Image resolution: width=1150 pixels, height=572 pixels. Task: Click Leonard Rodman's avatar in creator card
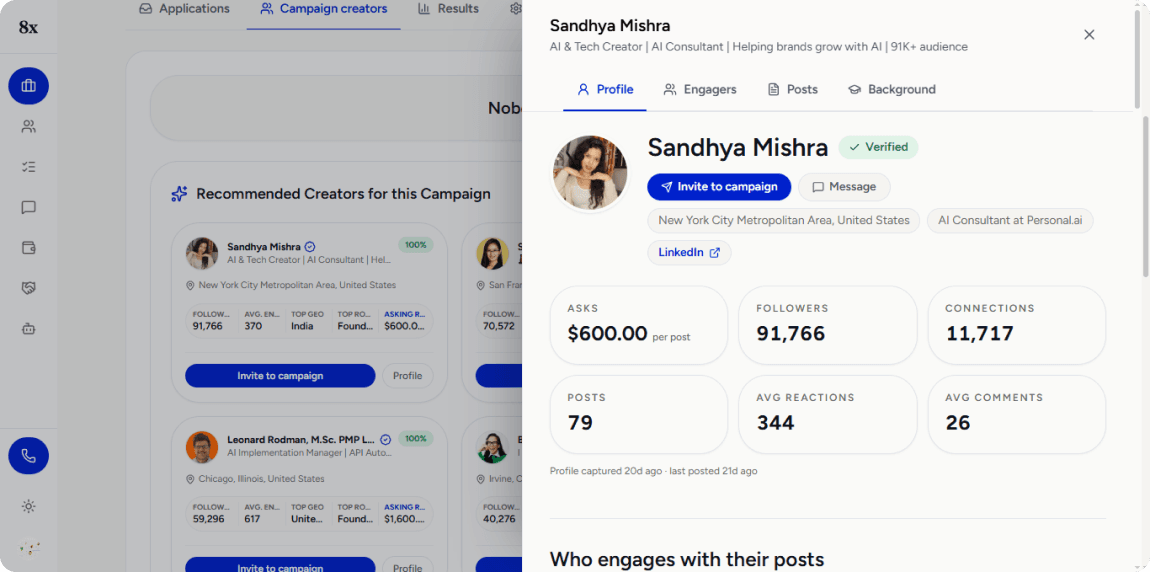(202, 447)
